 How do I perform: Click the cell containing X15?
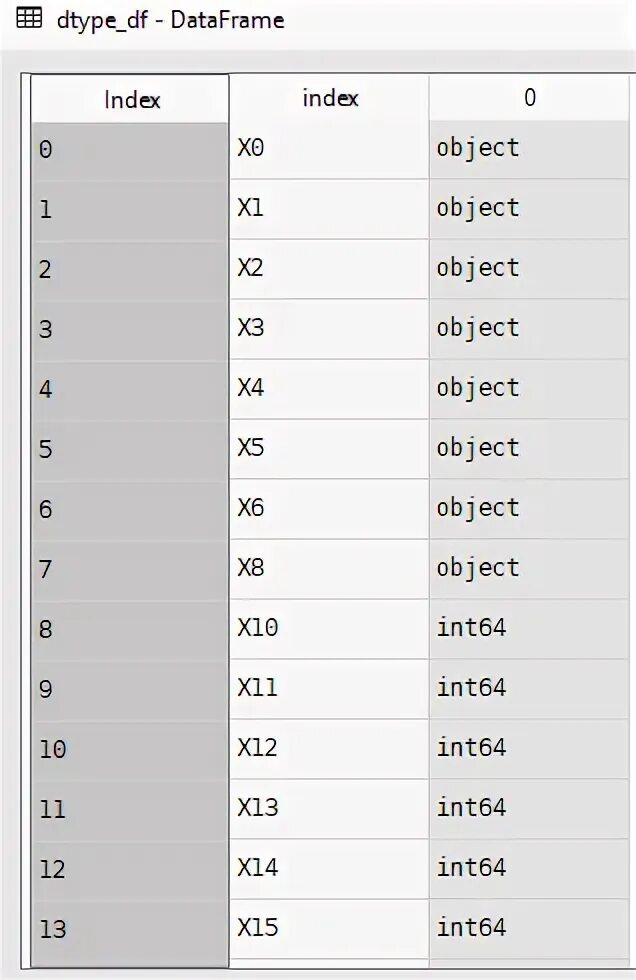[x=329, y=929]
